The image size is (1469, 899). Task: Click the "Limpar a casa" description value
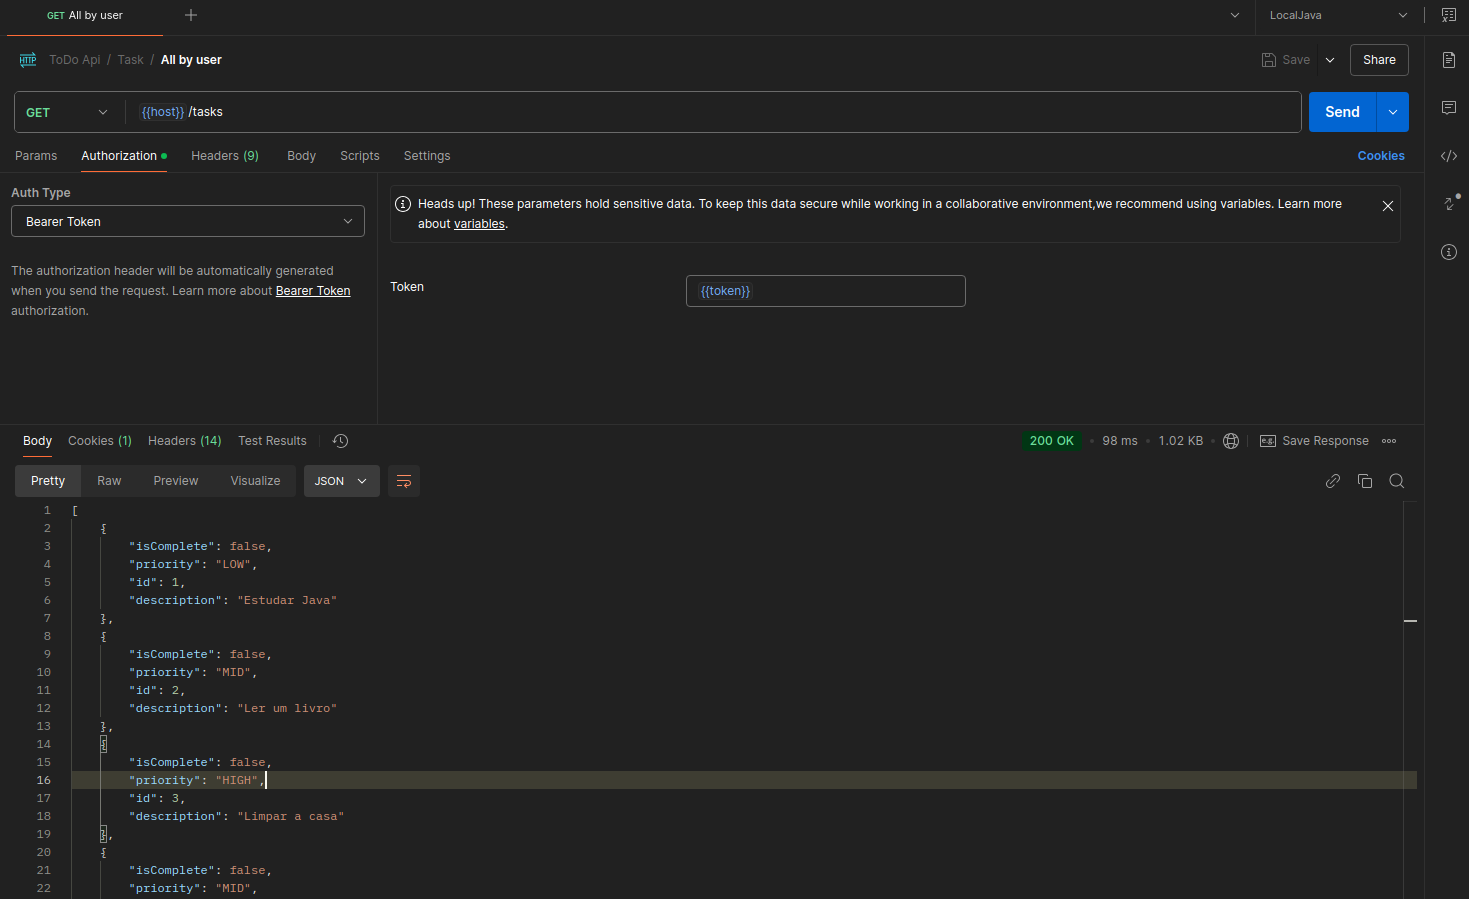291,816
